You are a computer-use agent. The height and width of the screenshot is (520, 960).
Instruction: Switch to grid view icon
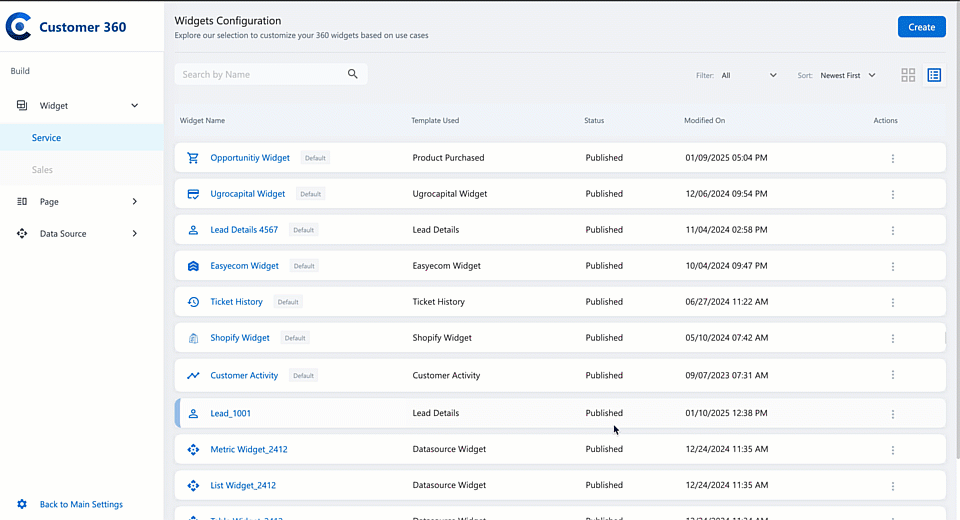pyautogui.click(x=908, y=75)
